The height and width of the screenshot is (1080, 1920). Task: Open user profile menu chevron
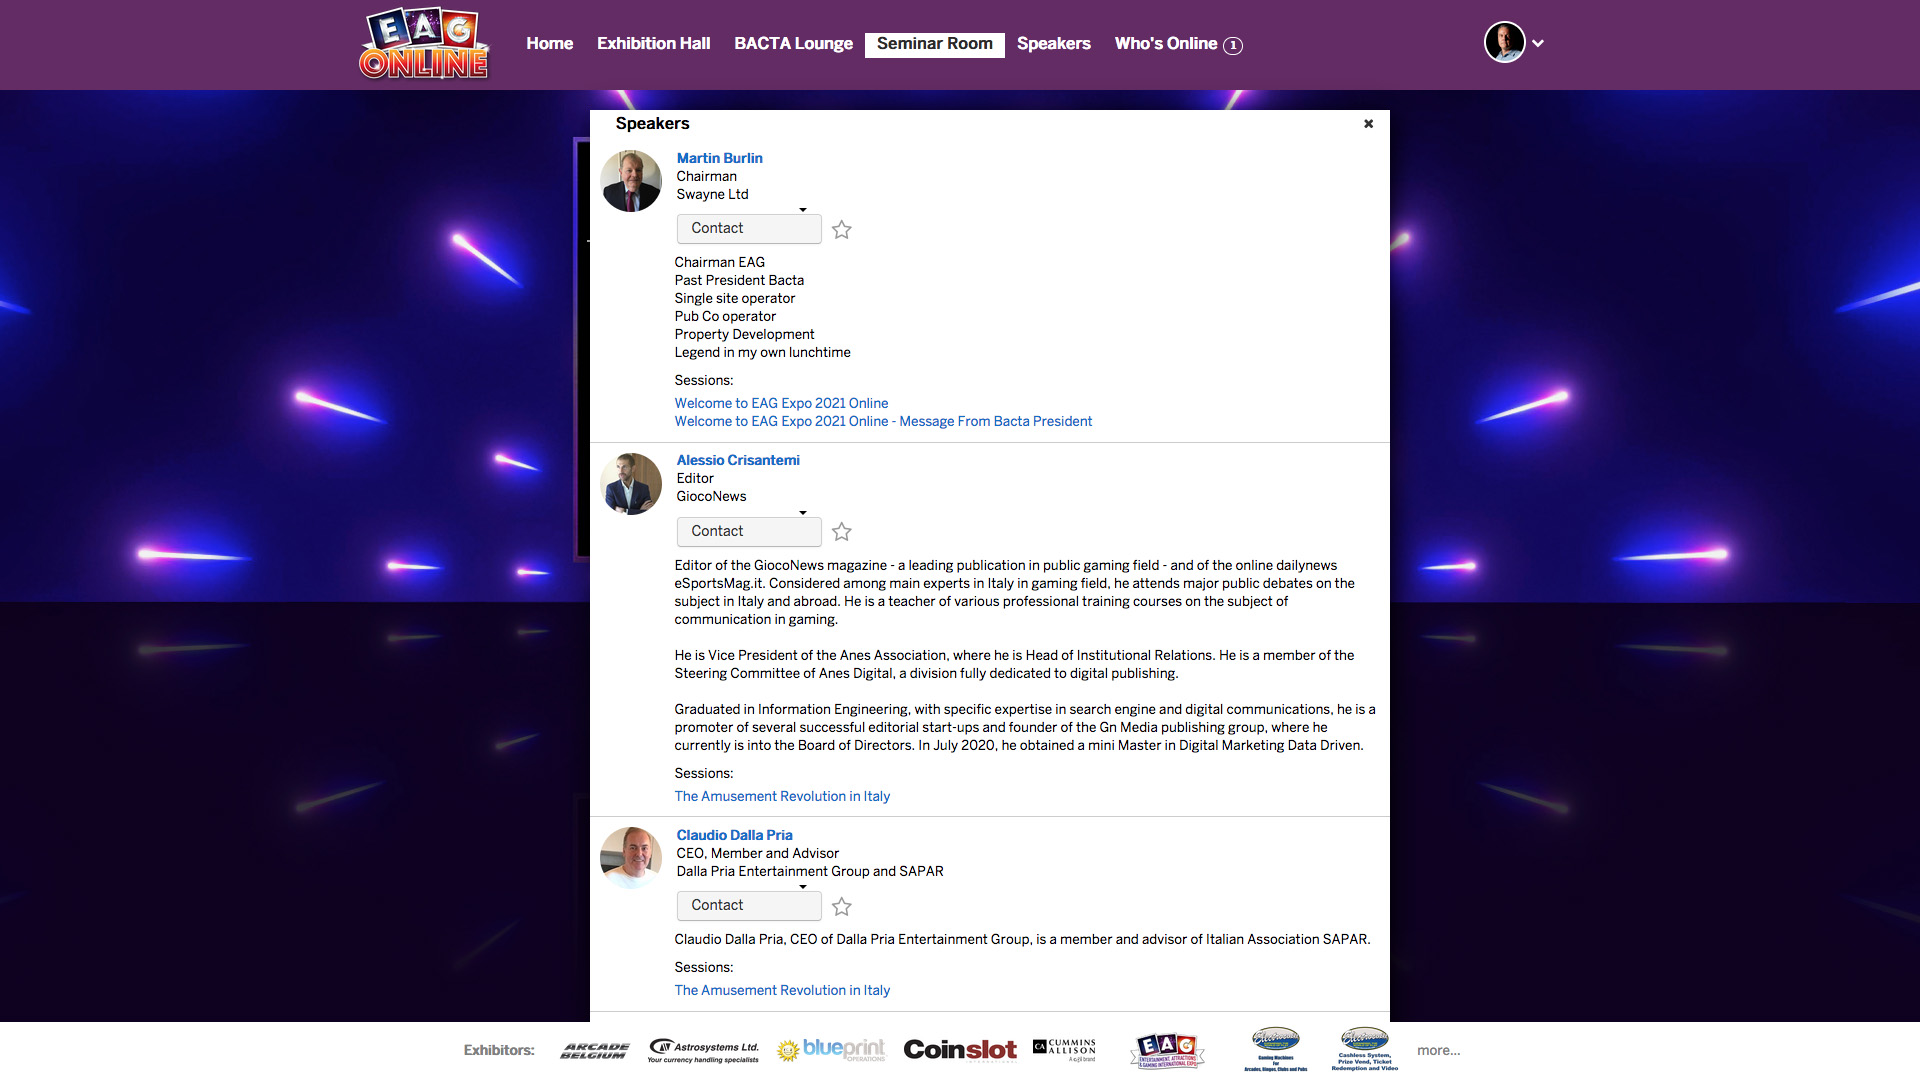[1538, 43]
